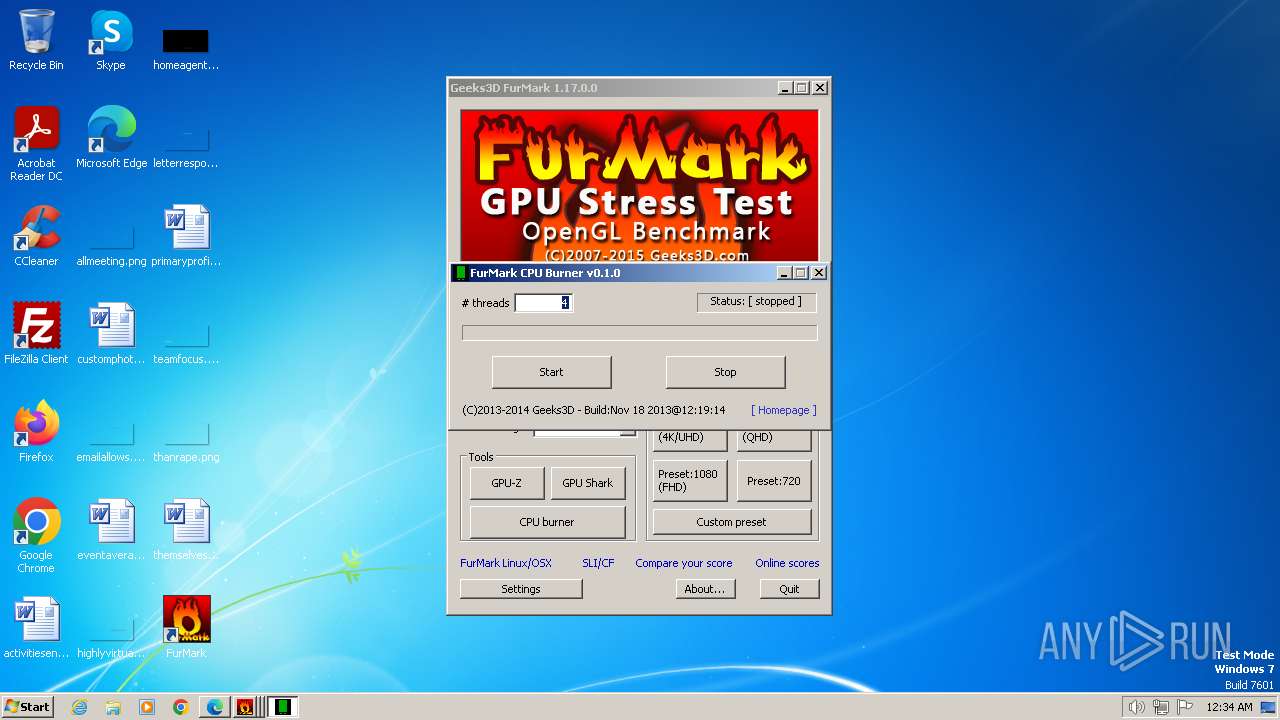
Task: Open the CPU burner tool button
Action: point(547,522)
